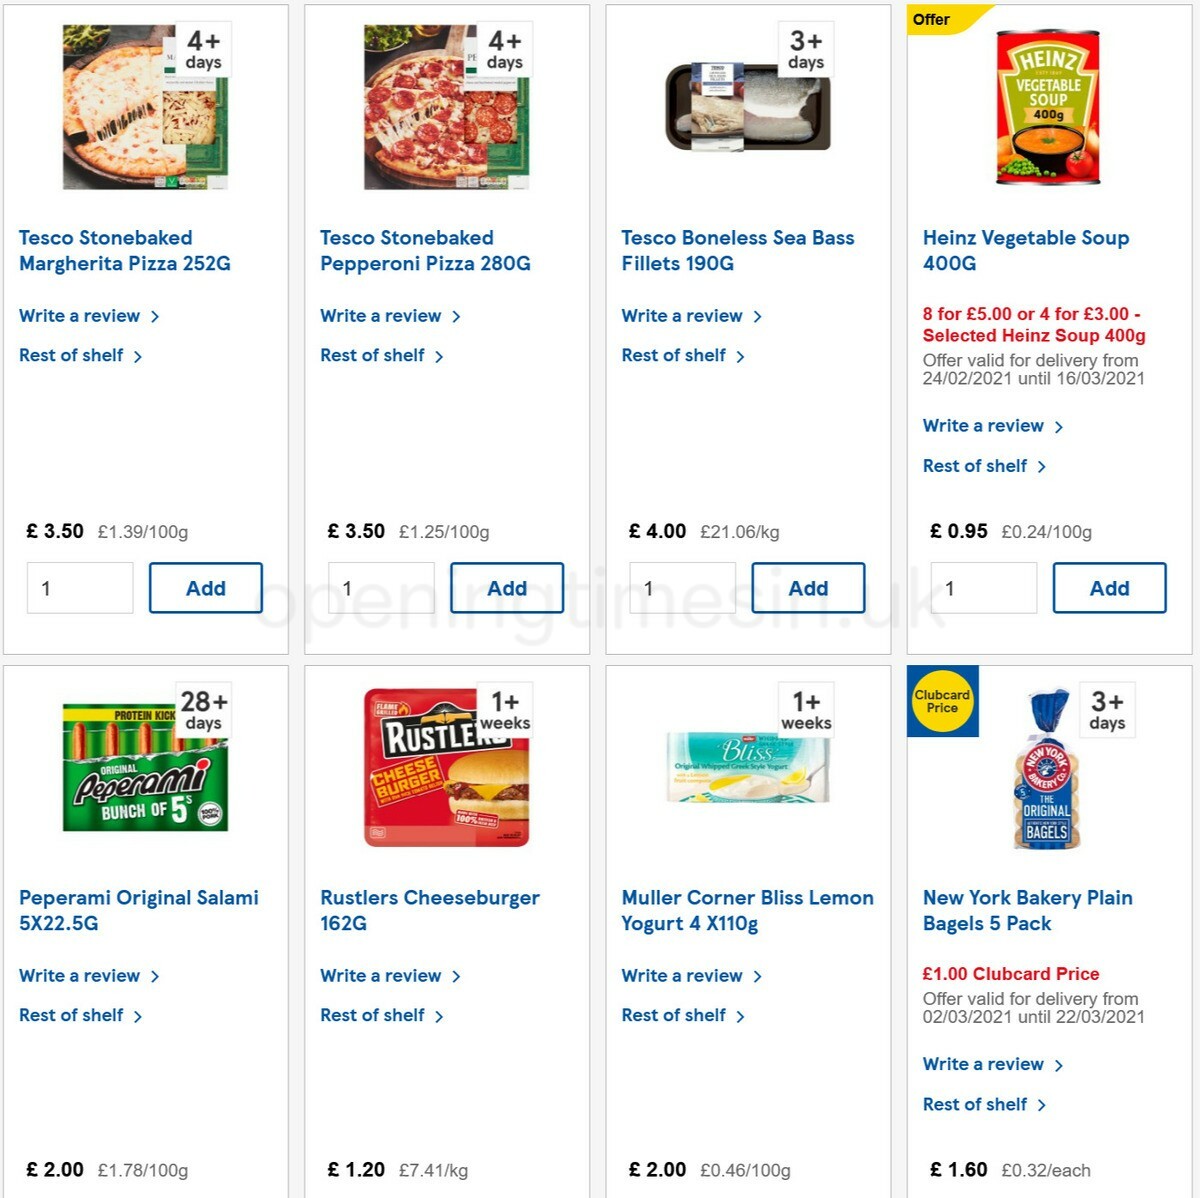Open the Rustlers Cheeseburger product image

(446, 762)
